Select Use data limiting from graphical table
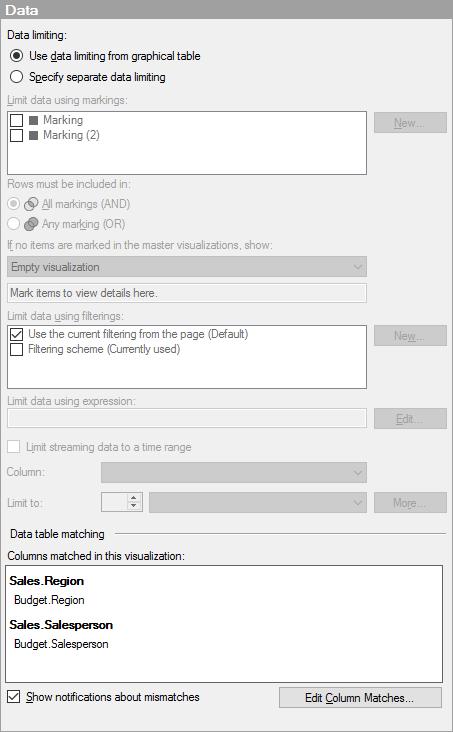Viewport: 453px width, 732px height. [16, 56]
